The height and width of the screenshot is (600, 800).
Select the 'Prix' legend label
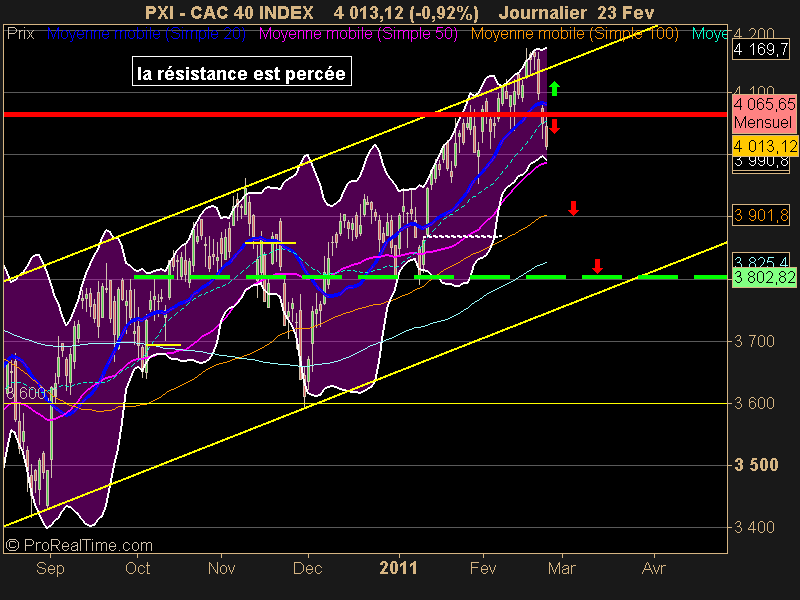(x=20, y=34)
